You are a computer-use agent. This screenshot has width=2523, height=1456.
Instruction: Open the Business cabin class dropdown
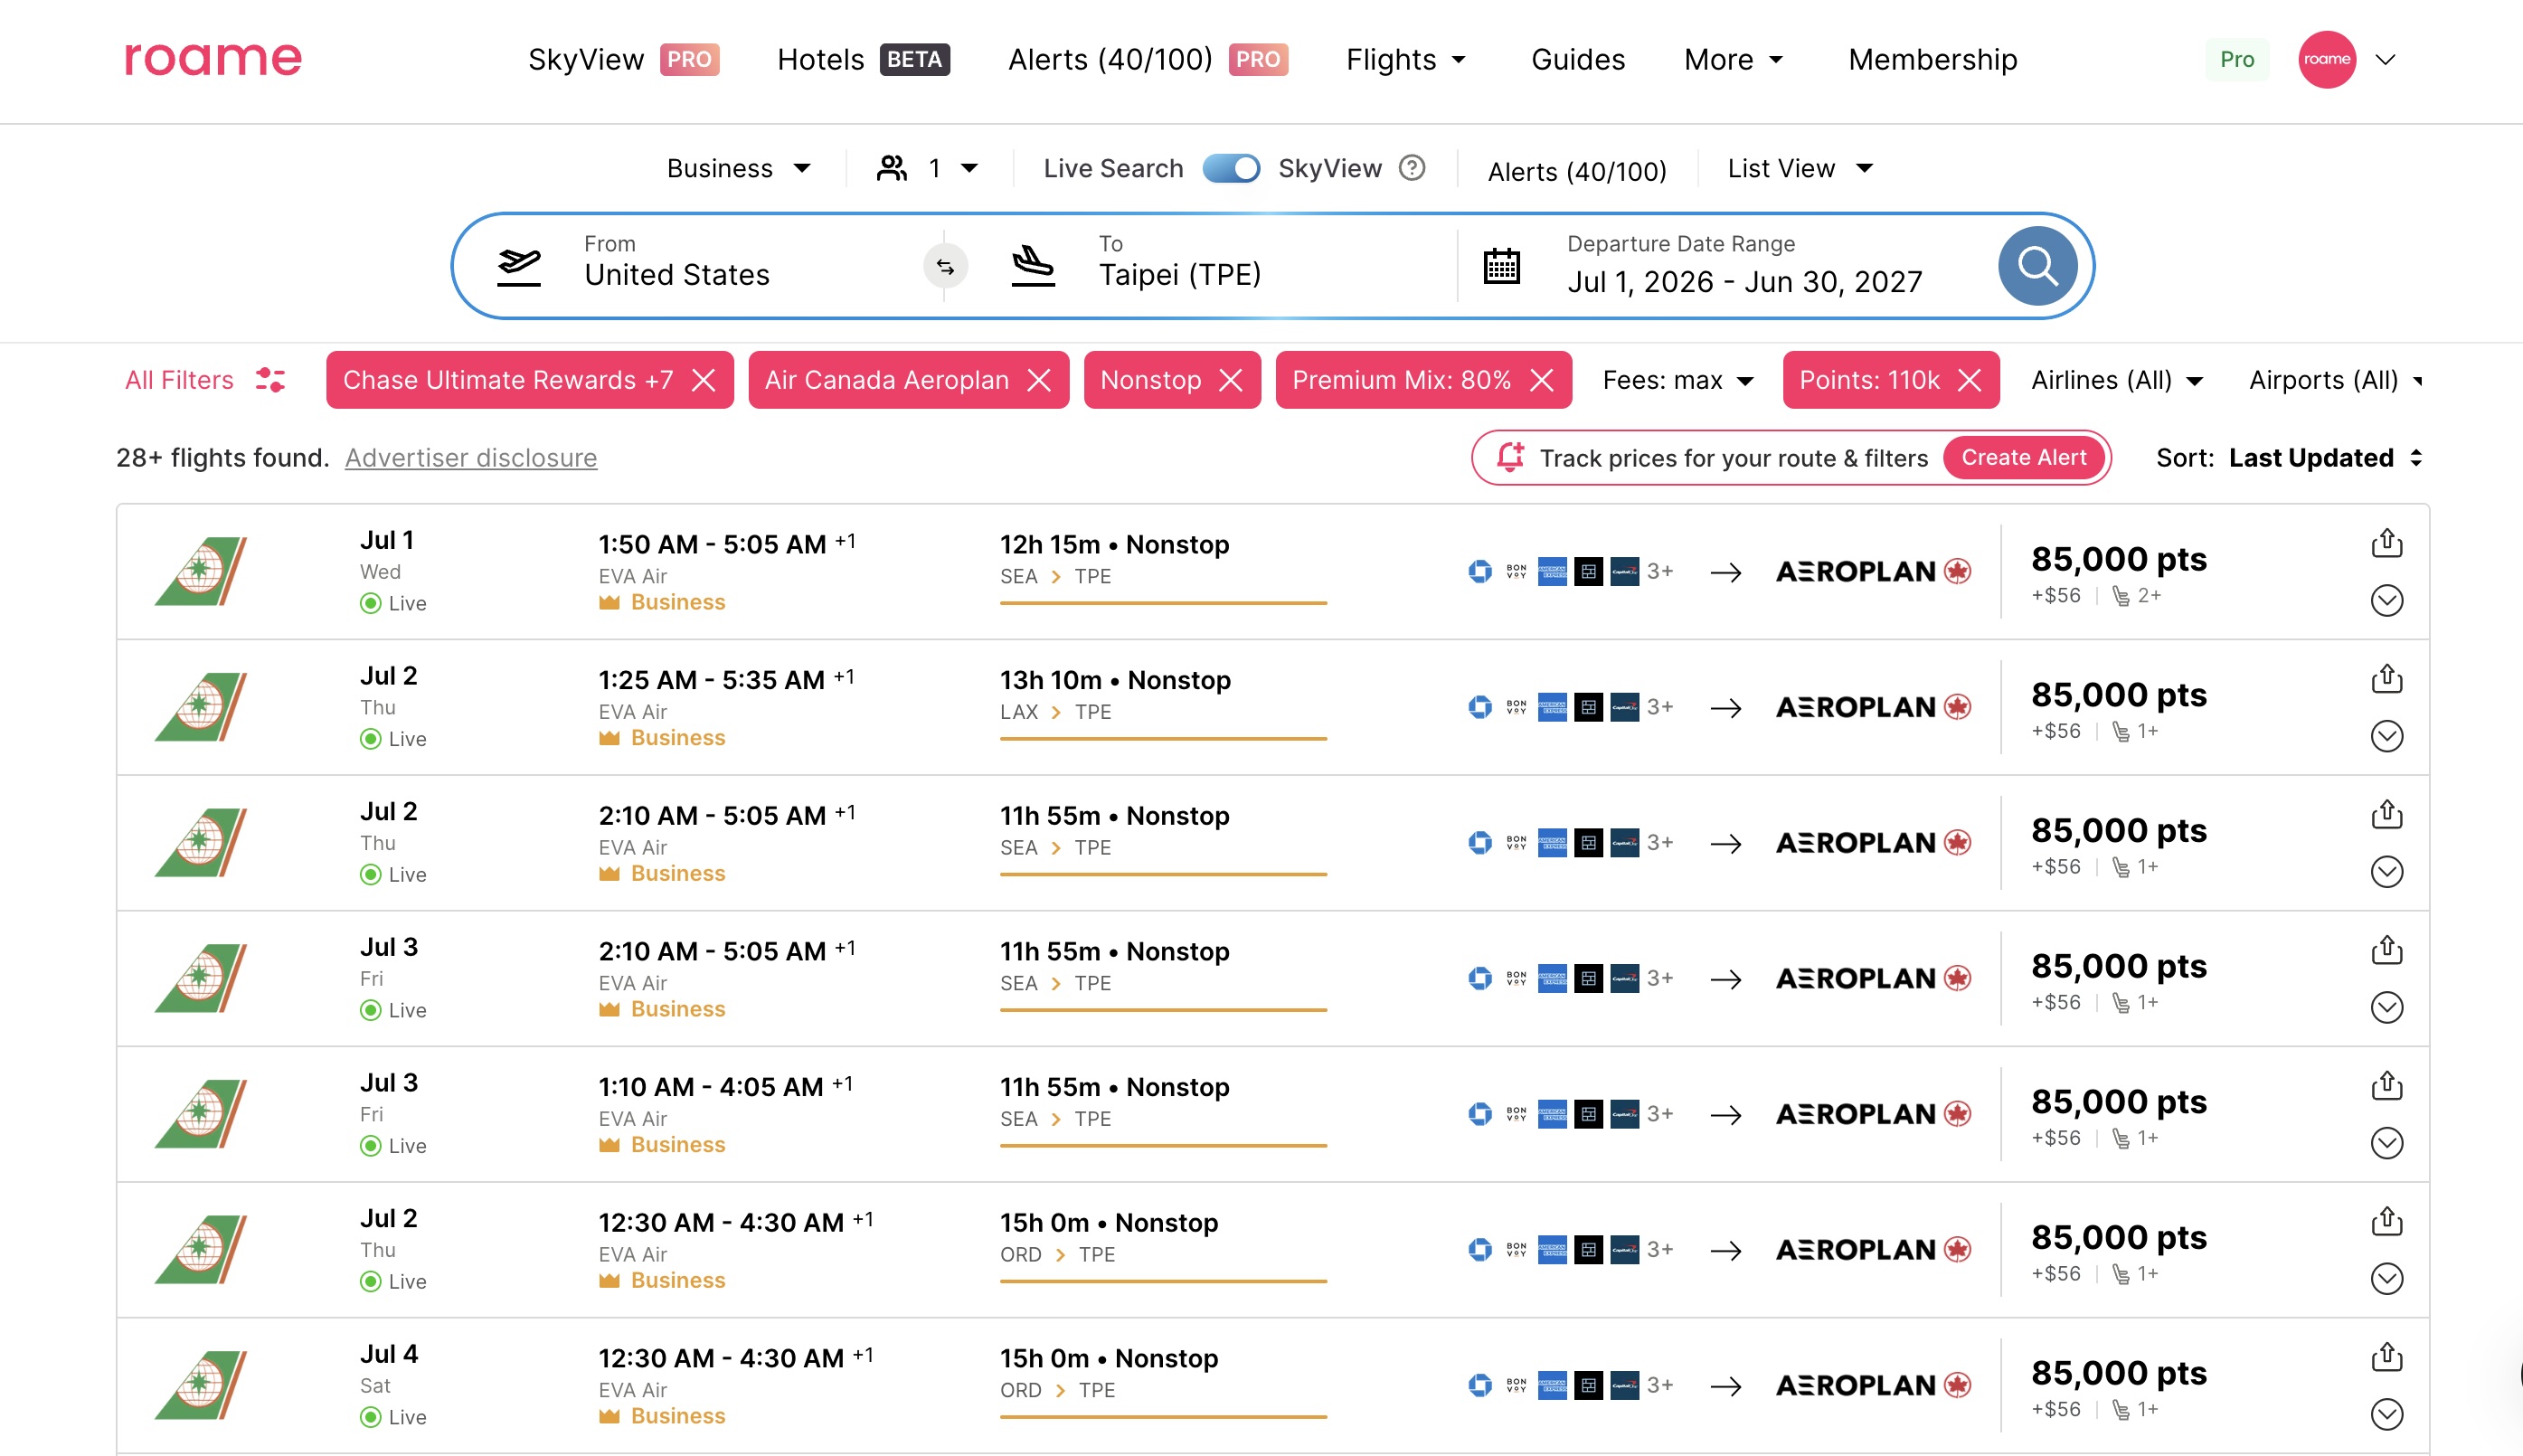point(739,168)
